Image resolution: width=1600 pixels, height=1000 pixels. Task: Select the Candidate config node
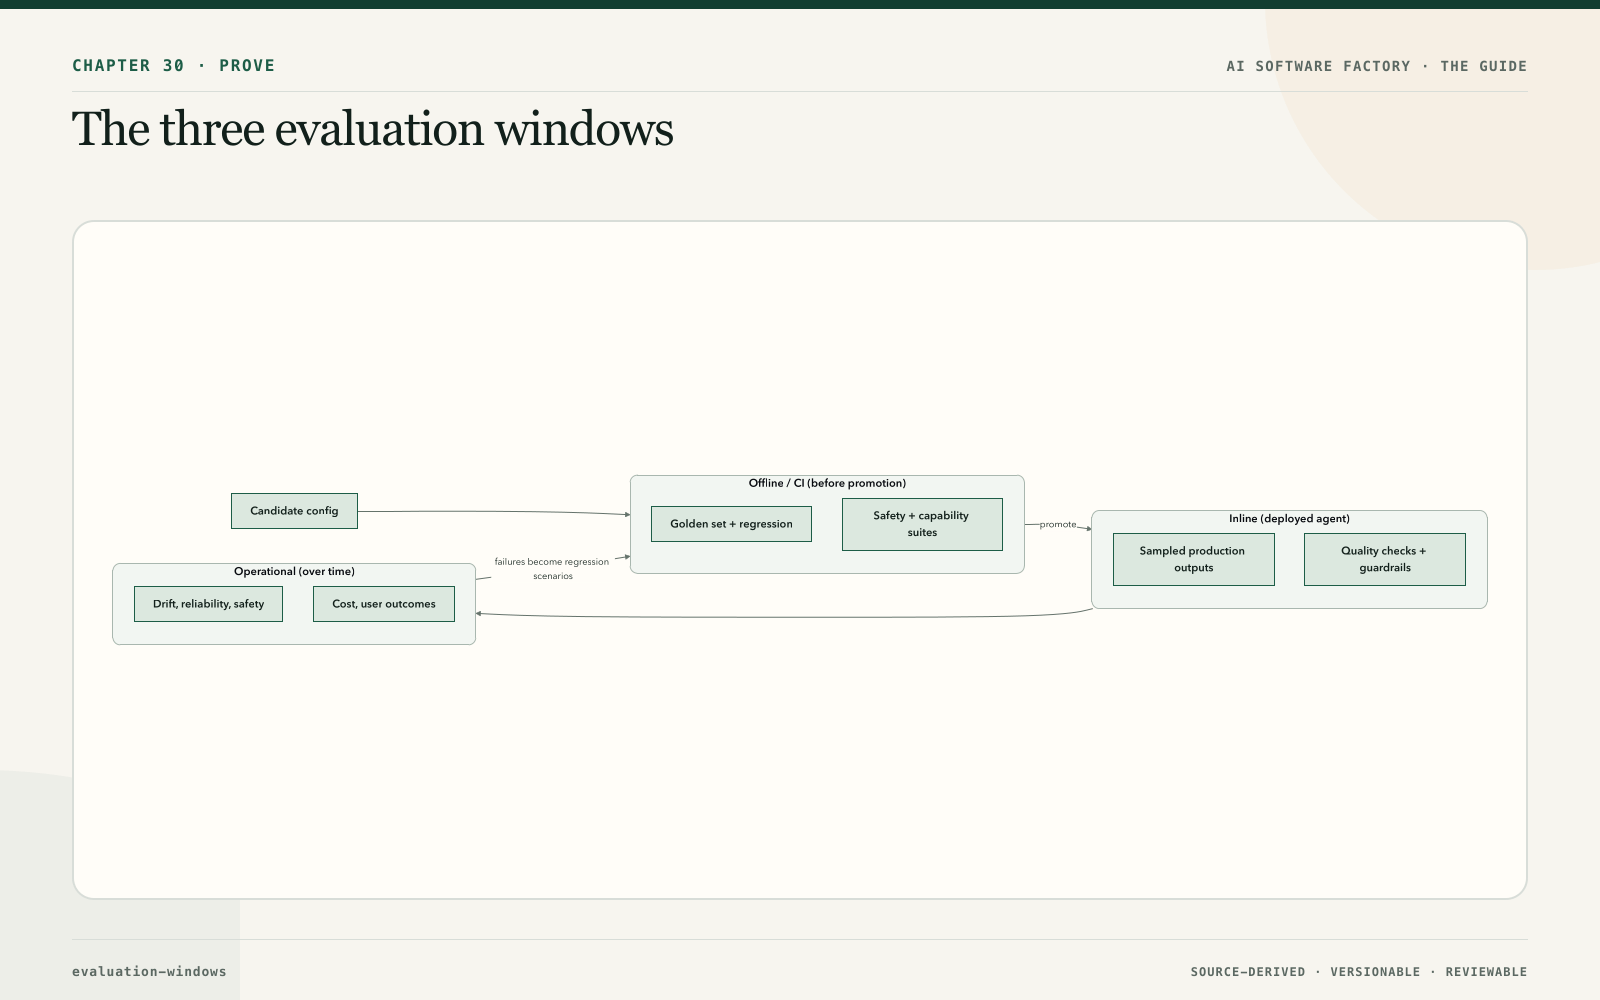click(x=294, y=511)
